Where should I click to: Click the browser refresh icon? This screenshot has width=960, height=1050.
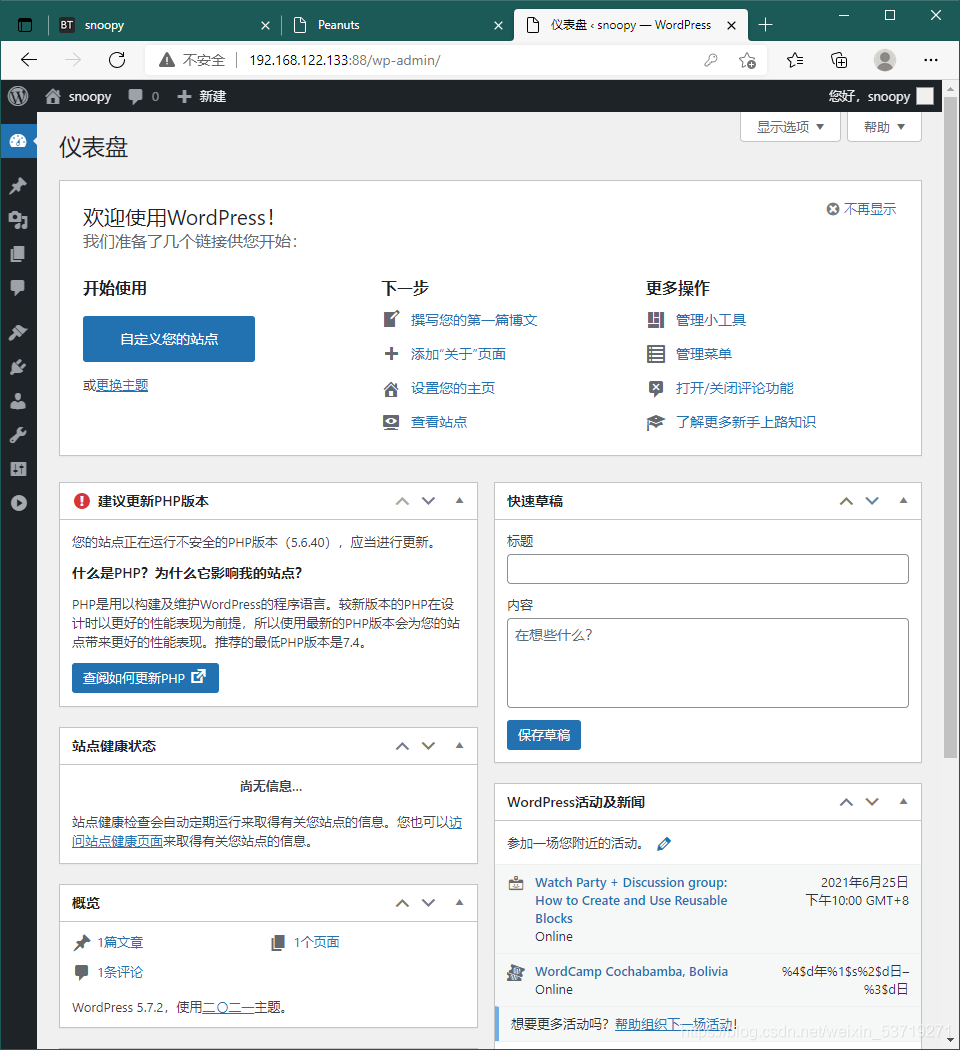click(117, 60)
